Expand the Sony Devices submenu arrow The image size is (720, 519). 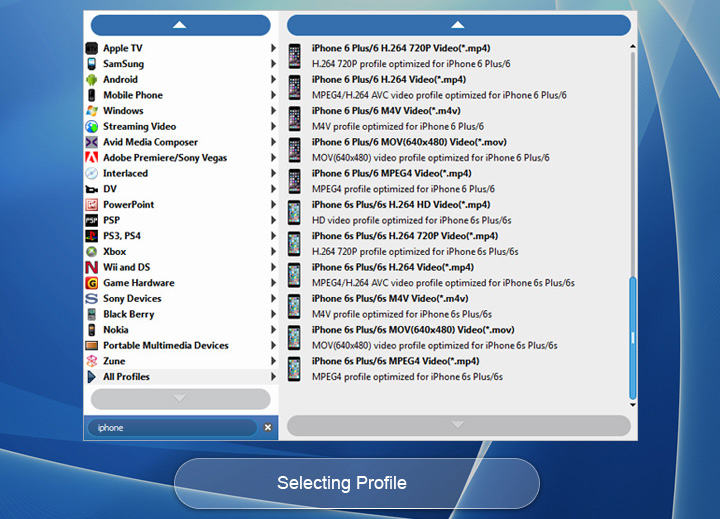click(x=273, y=299)
